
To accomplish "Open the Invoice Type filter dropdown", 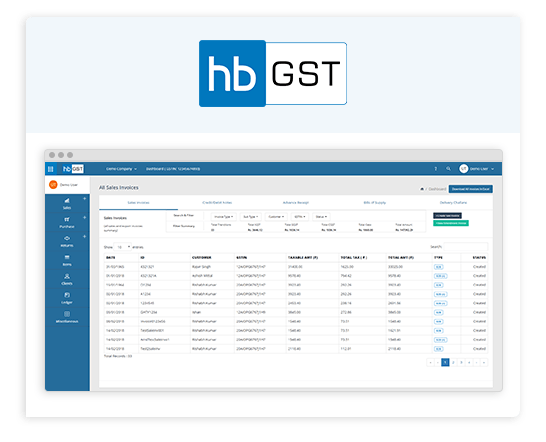I will click(224, 217).
